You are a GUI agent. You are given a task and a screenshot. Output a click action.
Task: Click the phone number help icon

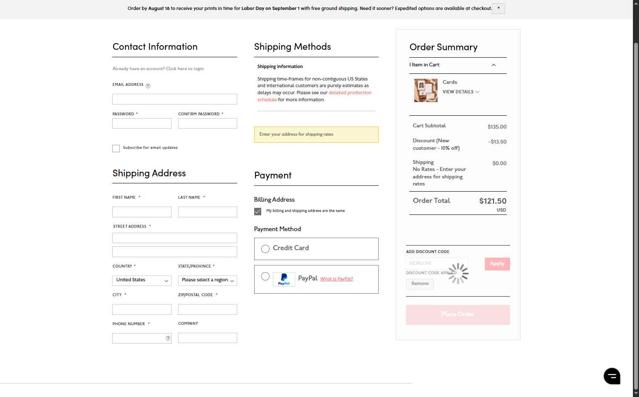[167, 338]
